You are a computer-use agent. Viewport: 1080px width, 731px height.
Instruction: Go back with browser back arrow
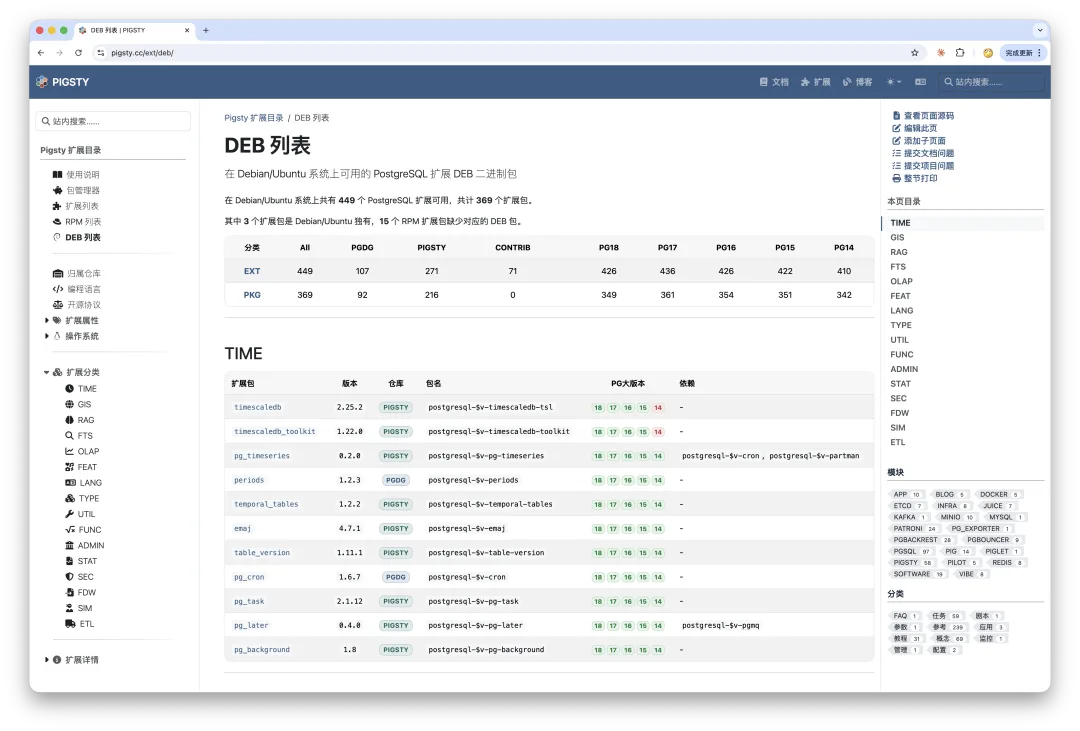[x=41, y=53]
